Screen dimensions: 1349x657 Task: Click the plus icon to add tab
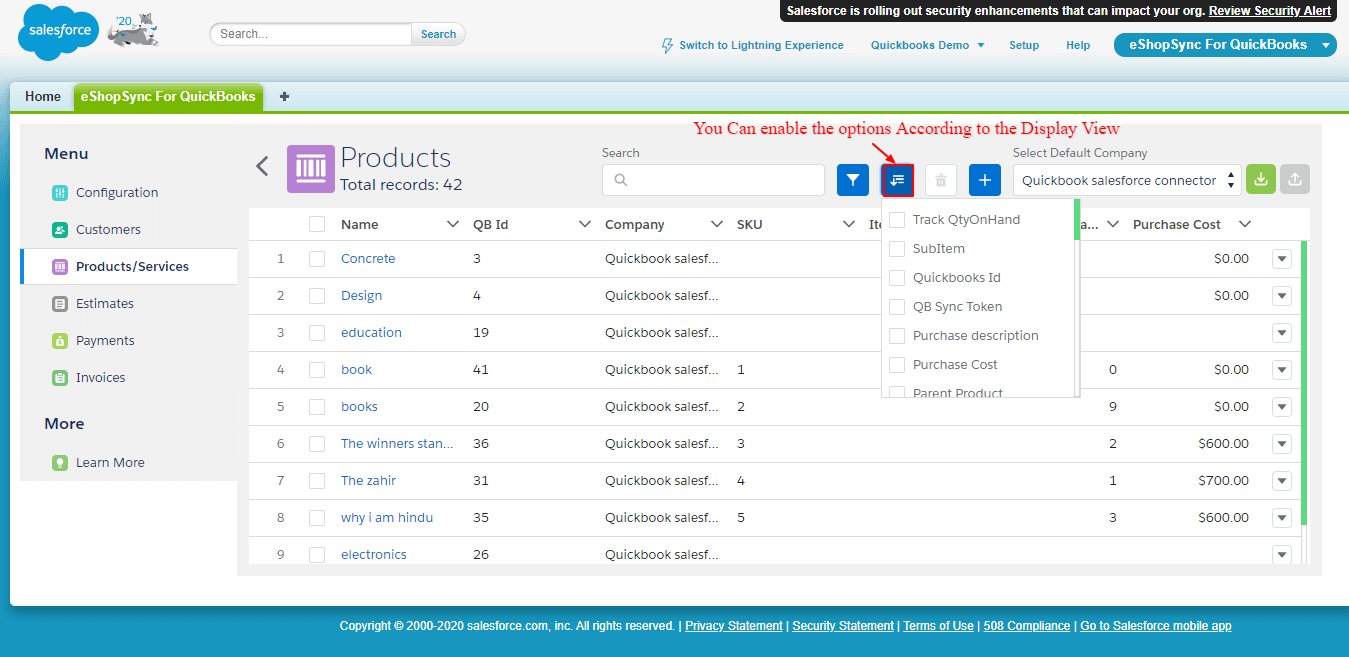pyautogui.click(x=284, y=97)
